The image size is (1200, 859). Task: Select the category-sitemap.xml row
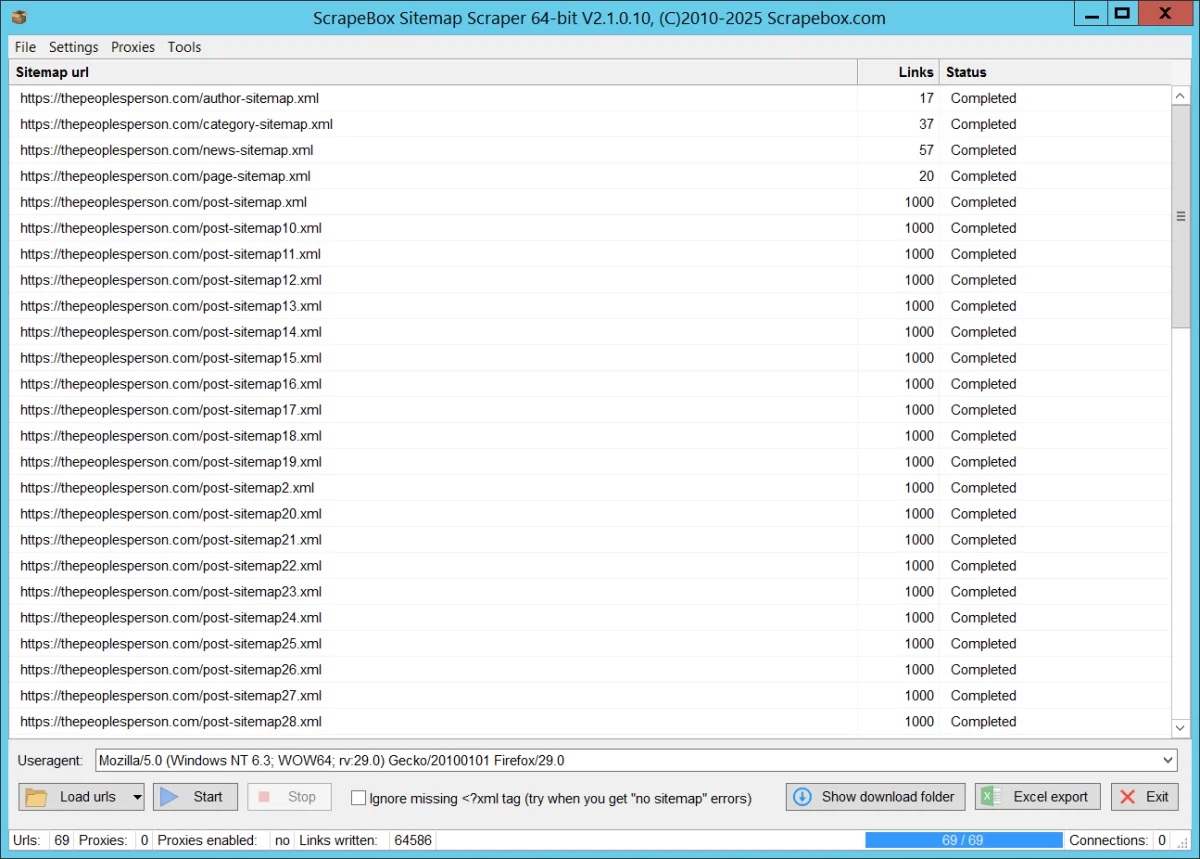click(590, 124)
